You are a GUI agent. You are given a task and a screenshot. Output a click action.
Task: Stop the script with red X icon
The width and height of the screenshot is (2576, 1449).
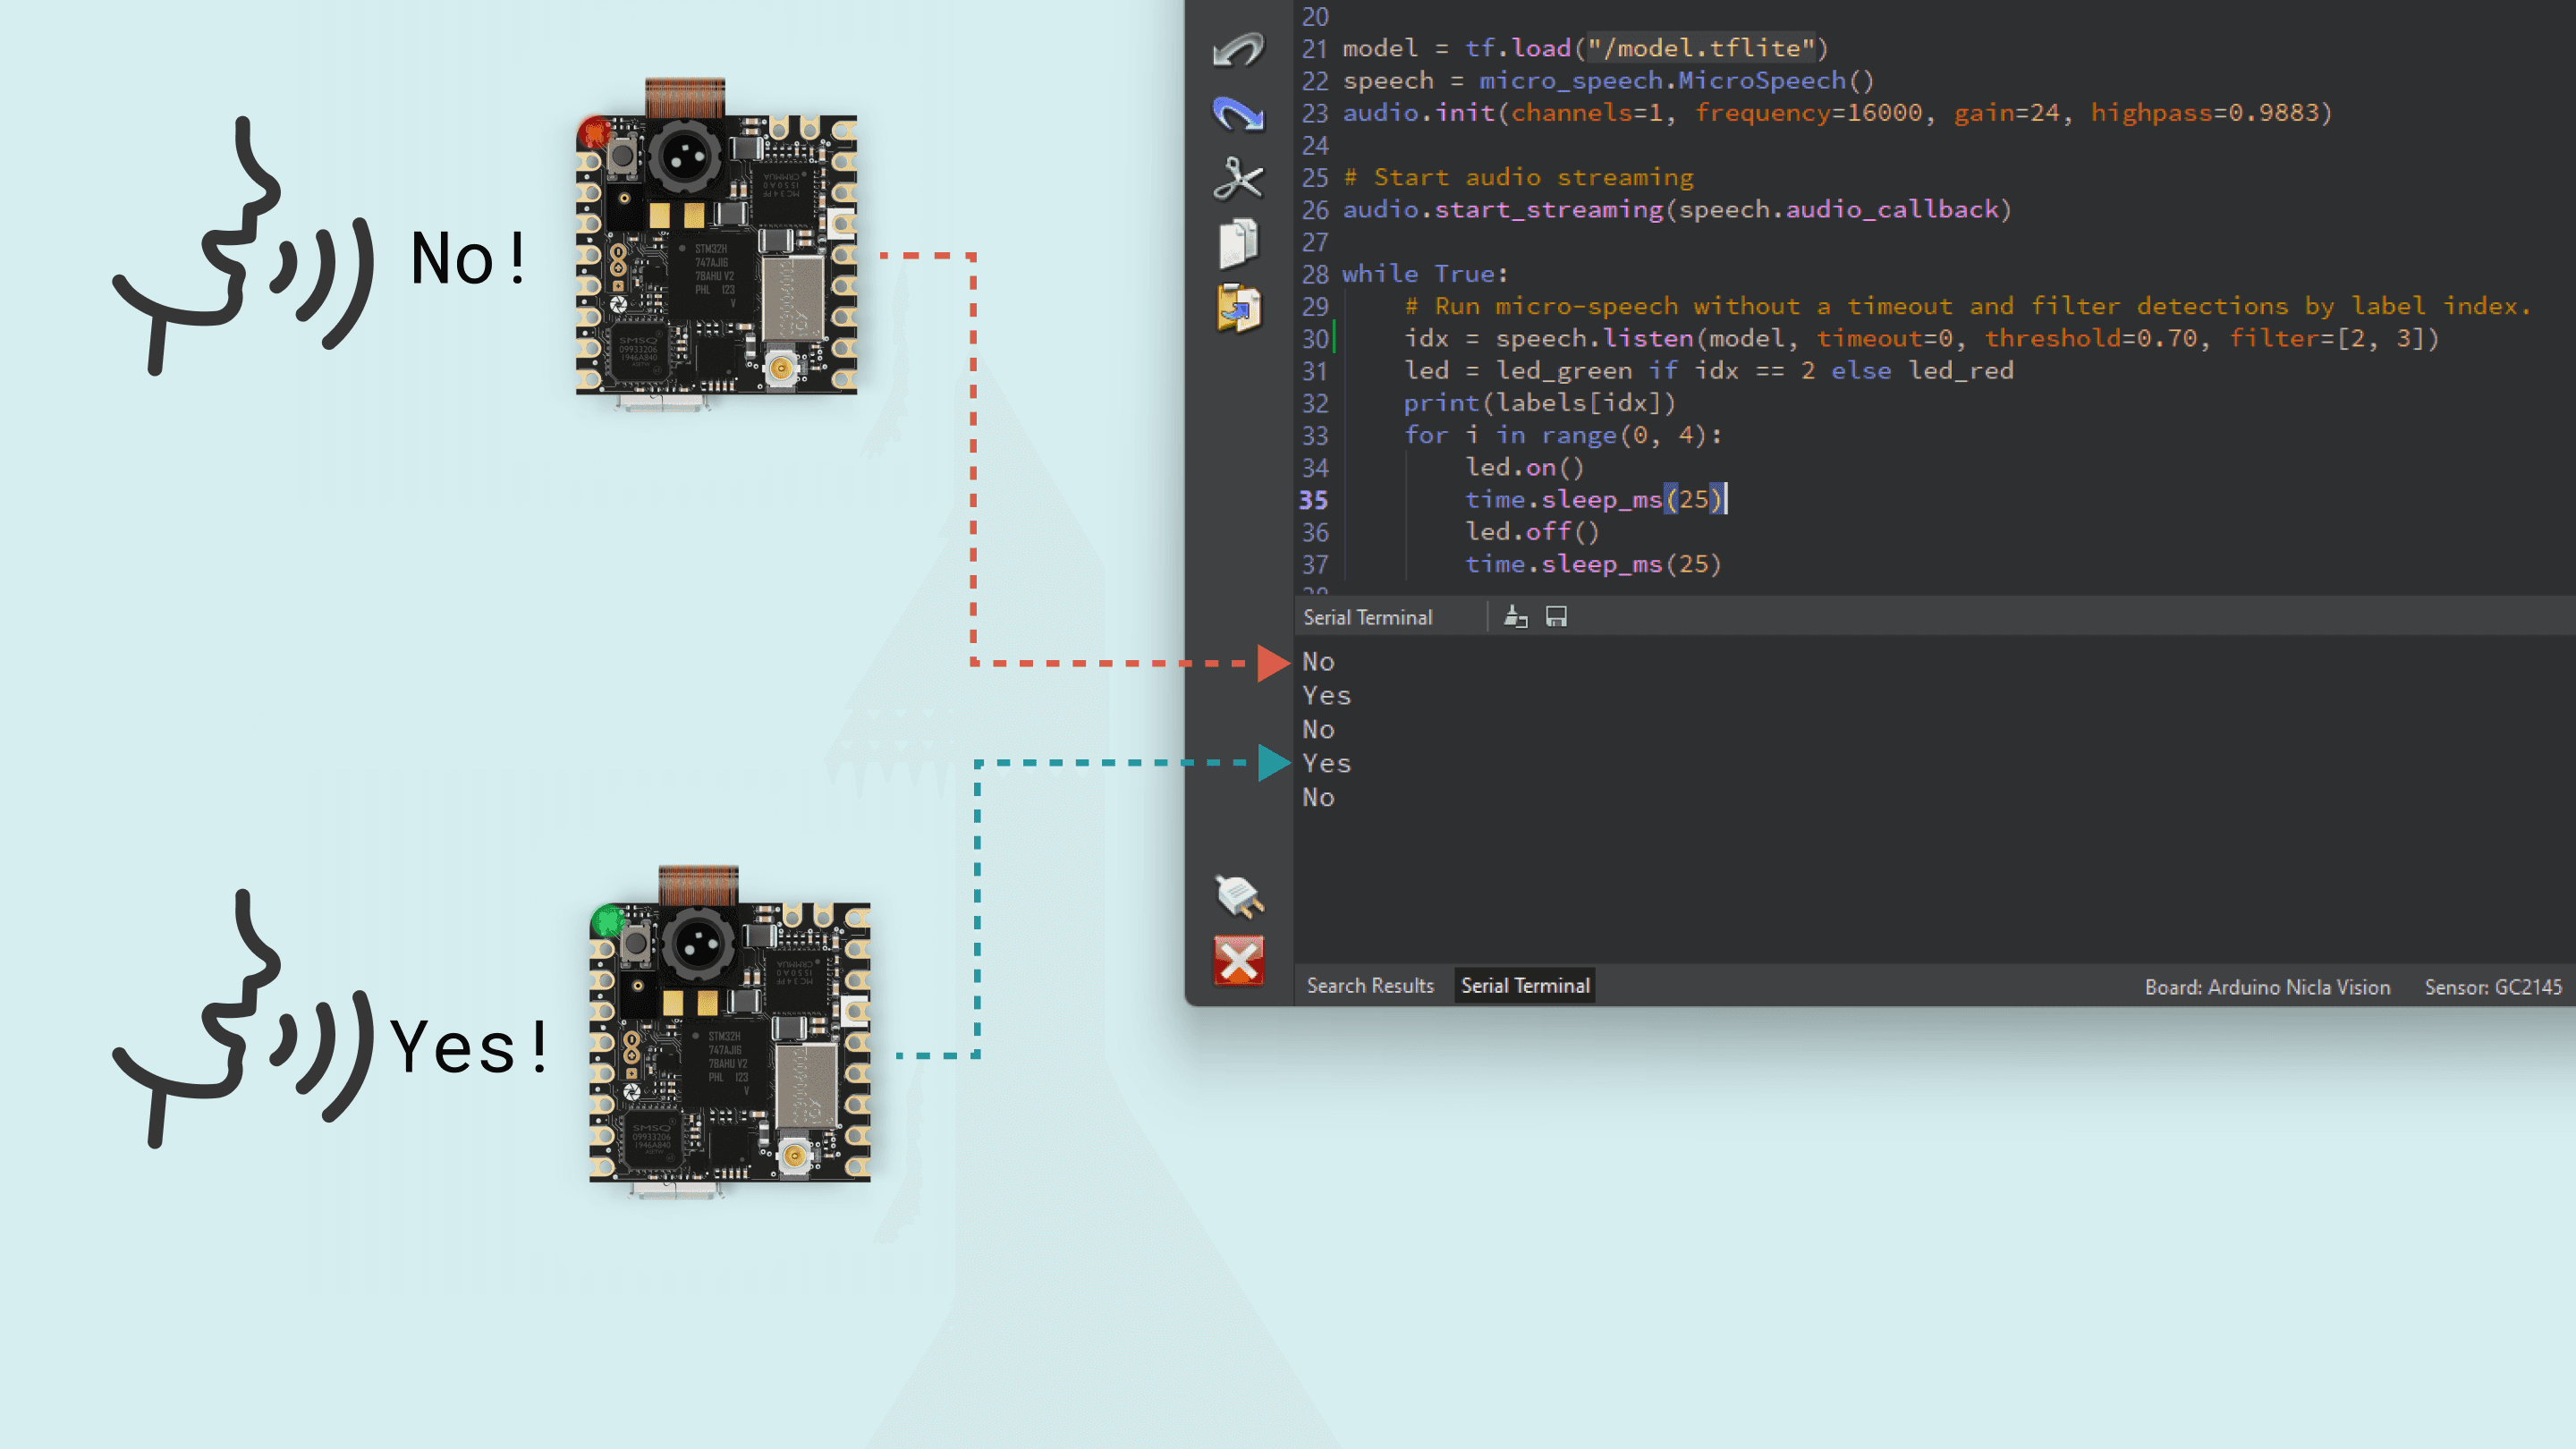point(1238,961)
